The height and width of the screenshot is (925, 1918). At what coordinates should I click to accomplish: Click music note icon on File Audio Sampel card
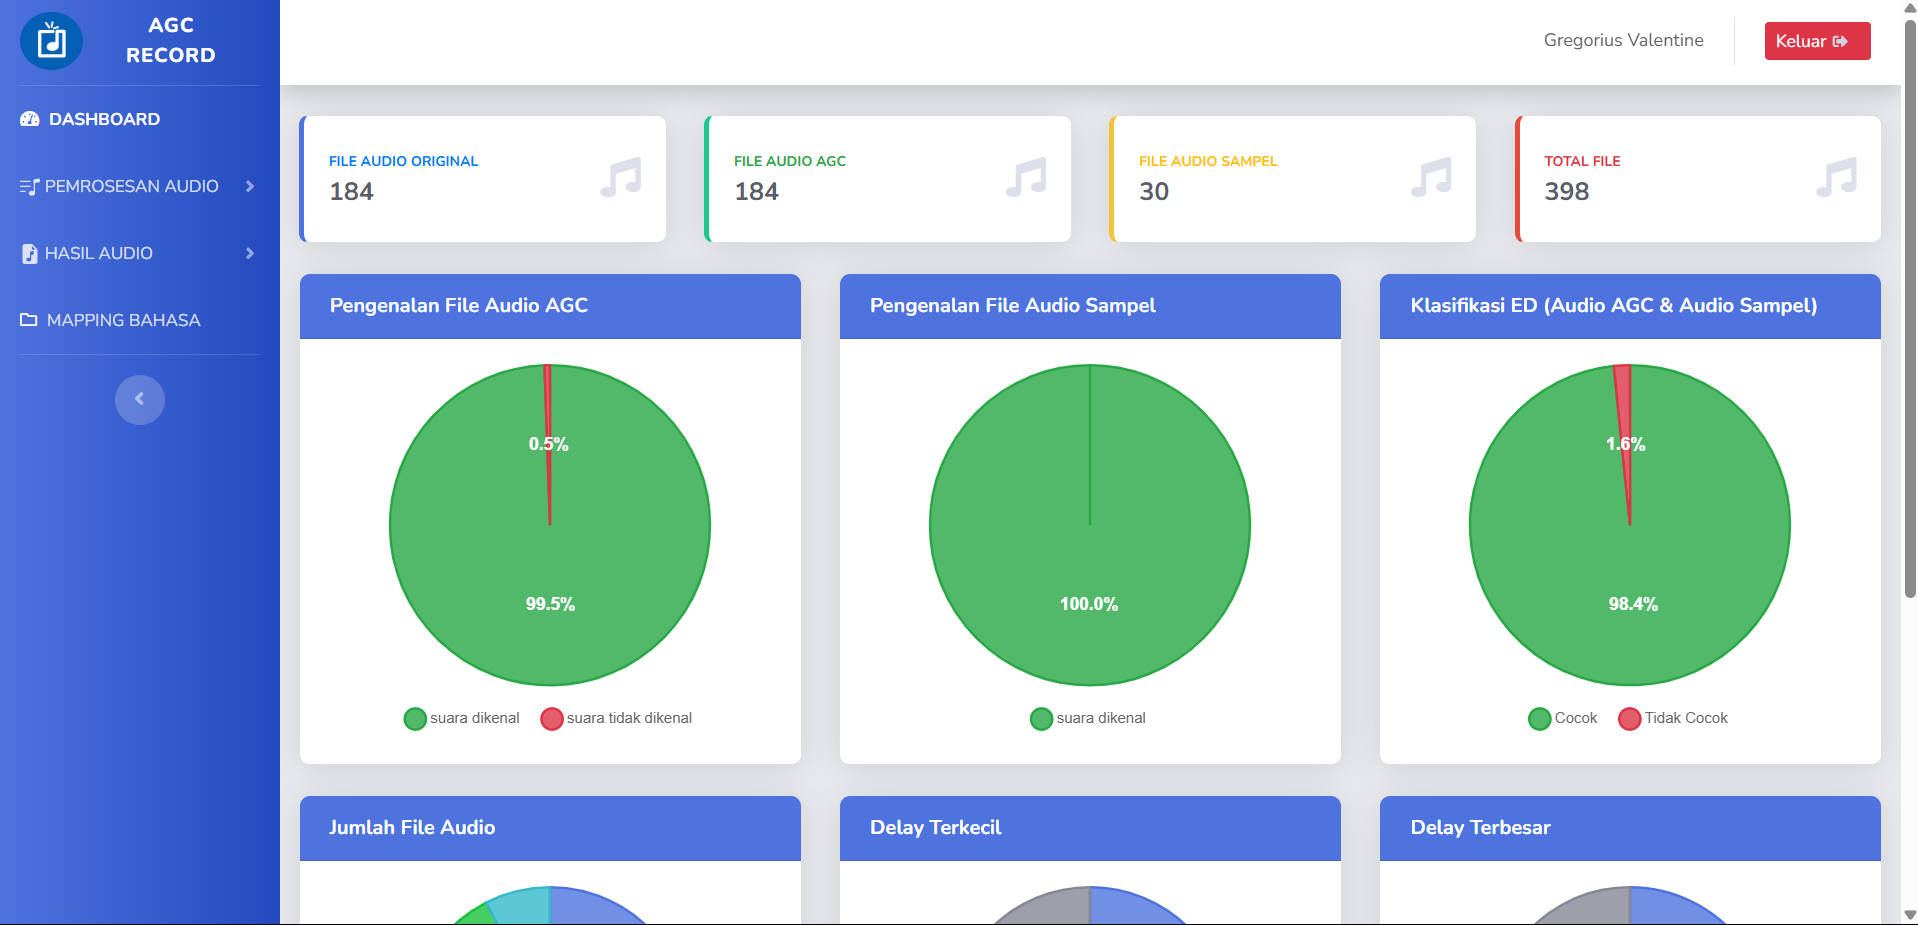click(1431, 178)
